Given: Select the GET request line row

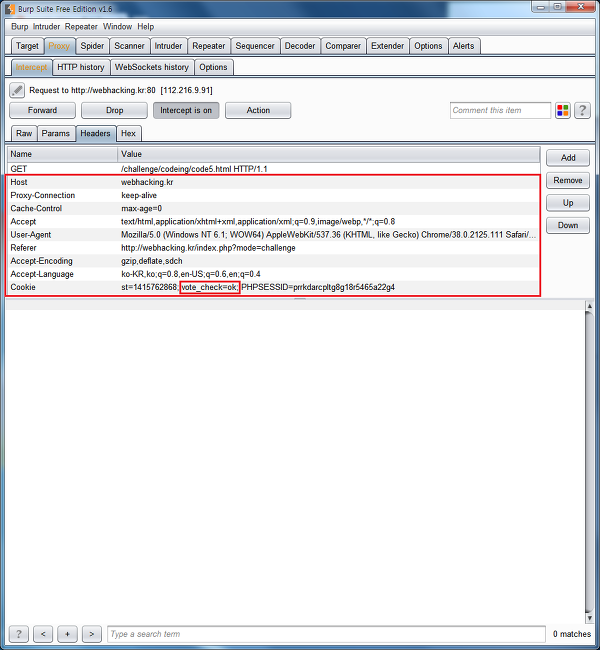Looking at the screenshot, I should (x=274, y=169).
